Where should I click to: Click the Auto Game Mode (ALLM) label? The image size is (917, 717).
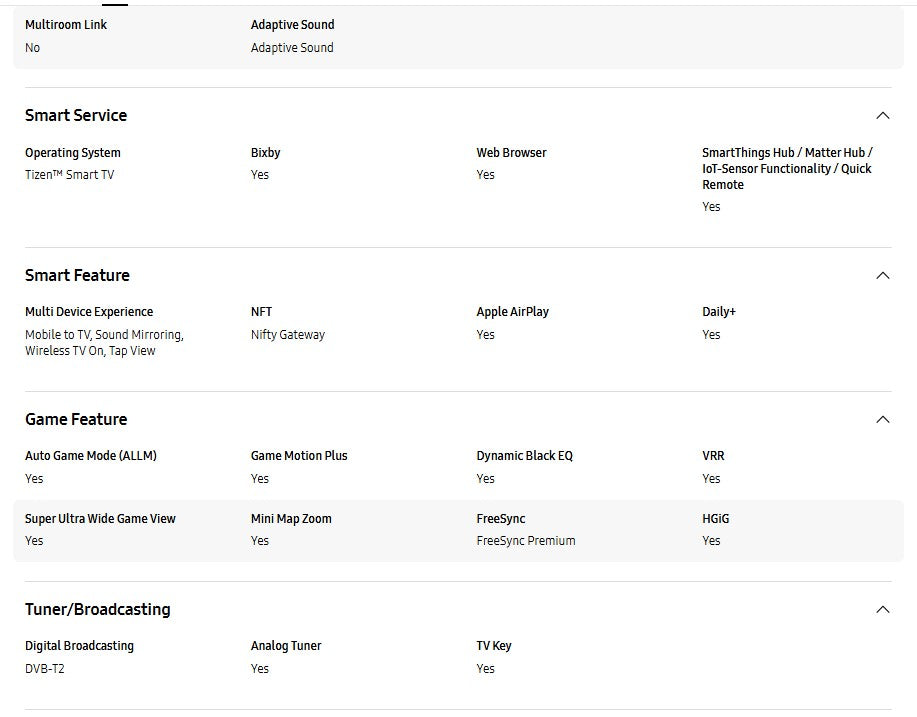[x=90, y=456]
